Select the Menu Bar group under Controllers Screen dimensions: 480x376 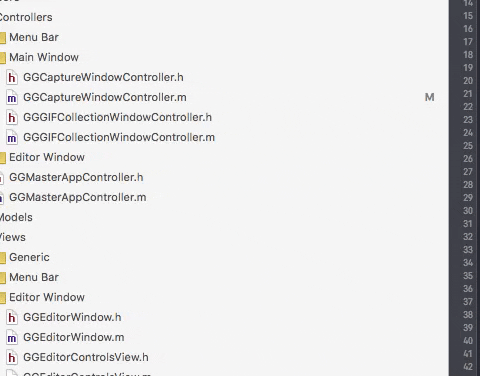click(34, 37)
